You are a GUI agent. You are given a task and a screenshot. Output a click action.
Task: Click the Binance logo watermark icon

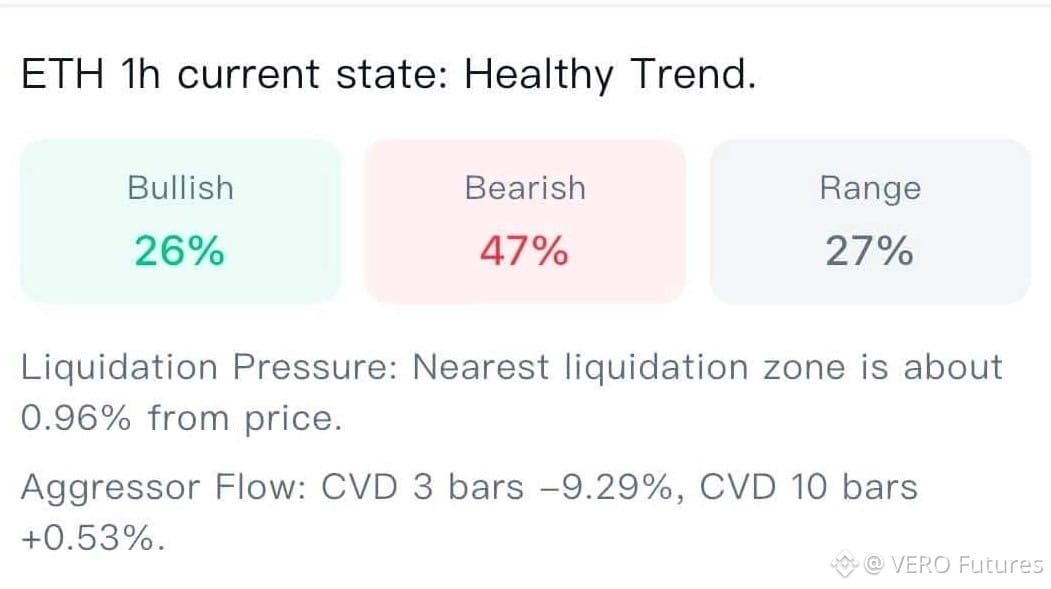[x=845, y=564]
